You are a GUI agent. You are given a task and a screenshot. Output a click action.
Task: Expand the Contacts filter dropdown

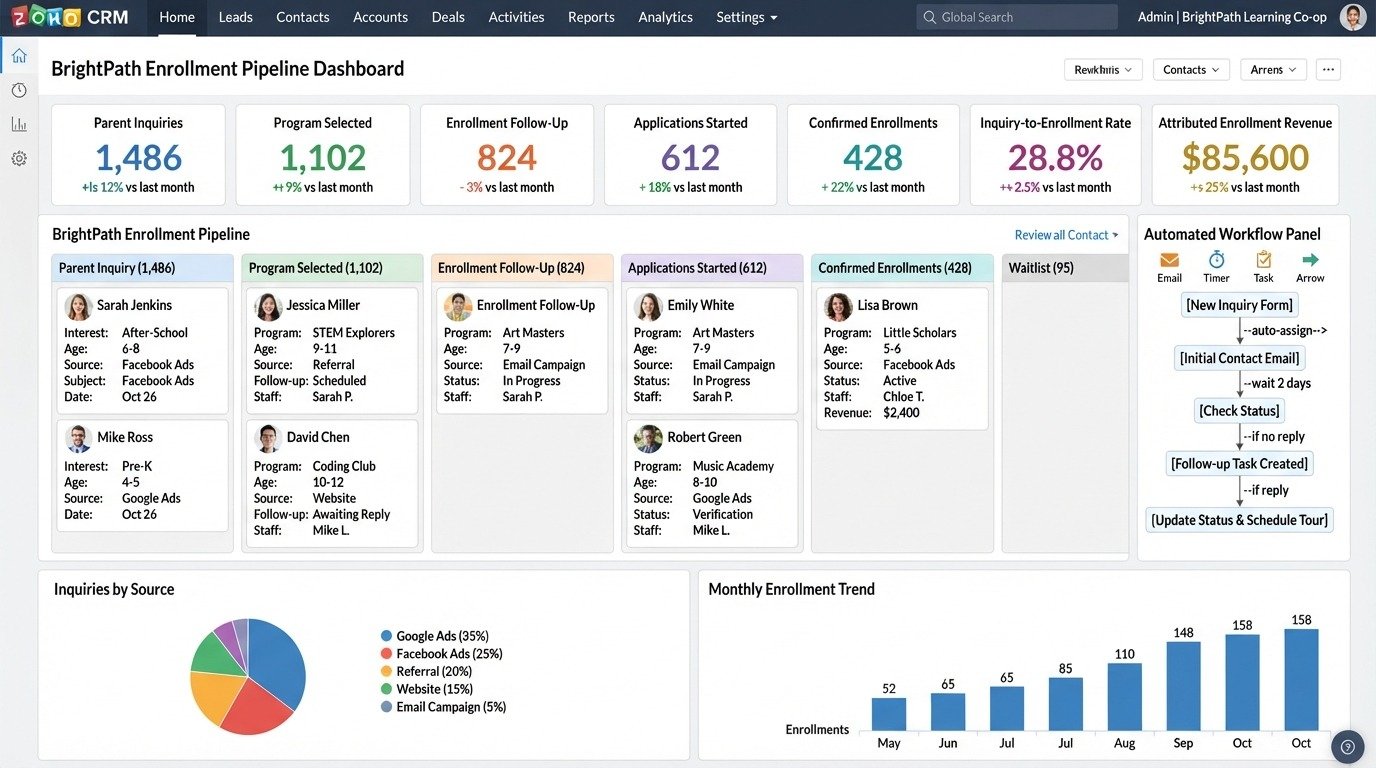(1191, 69)
